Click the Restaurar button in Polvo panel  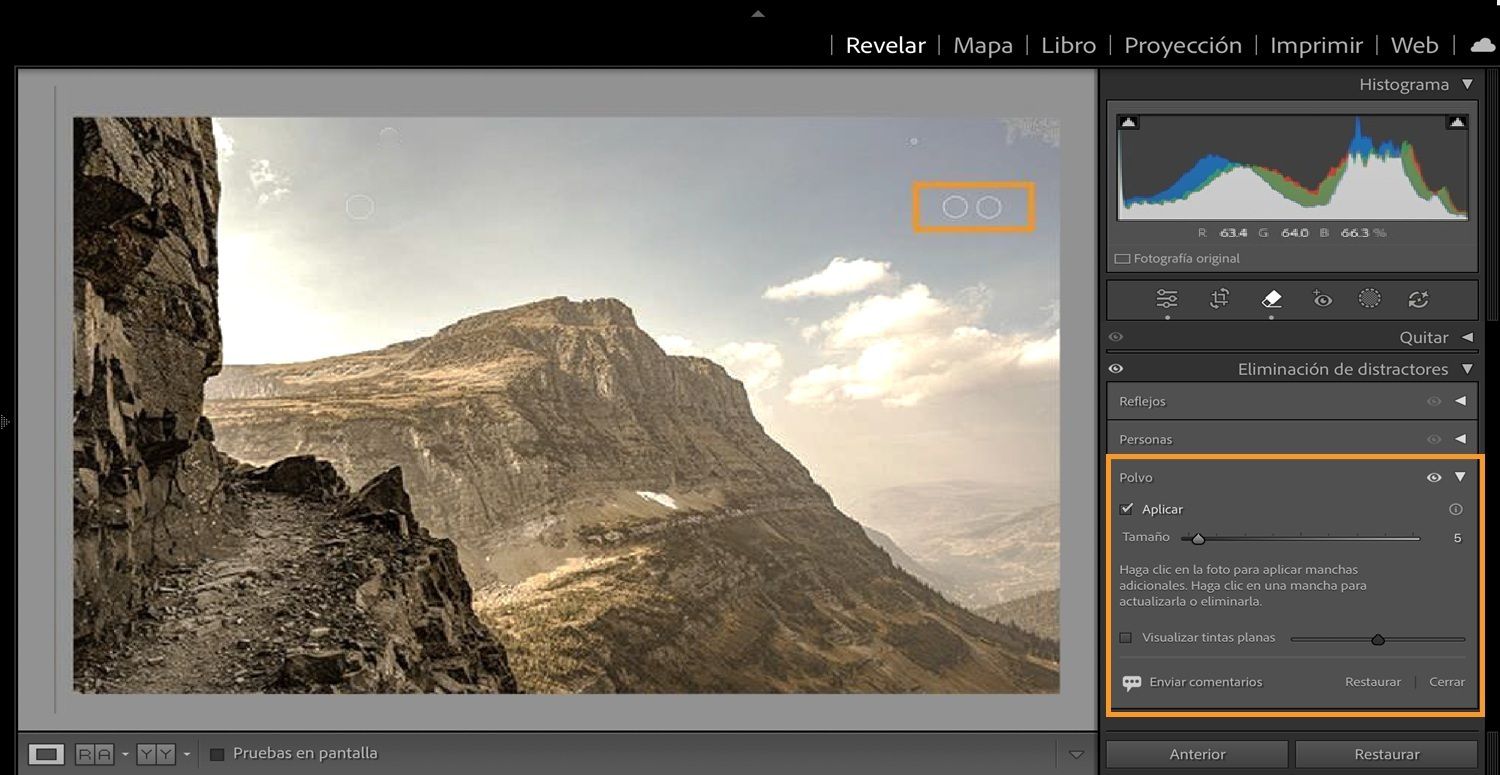point(1372,682)
